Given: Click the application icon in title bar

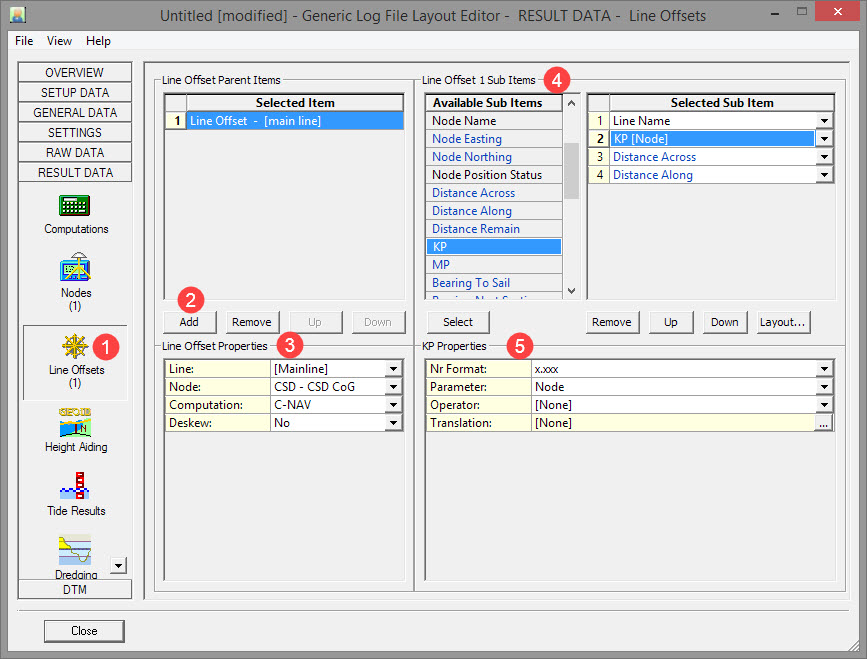Looking at the screenshot, I should (x=17, y=16).
